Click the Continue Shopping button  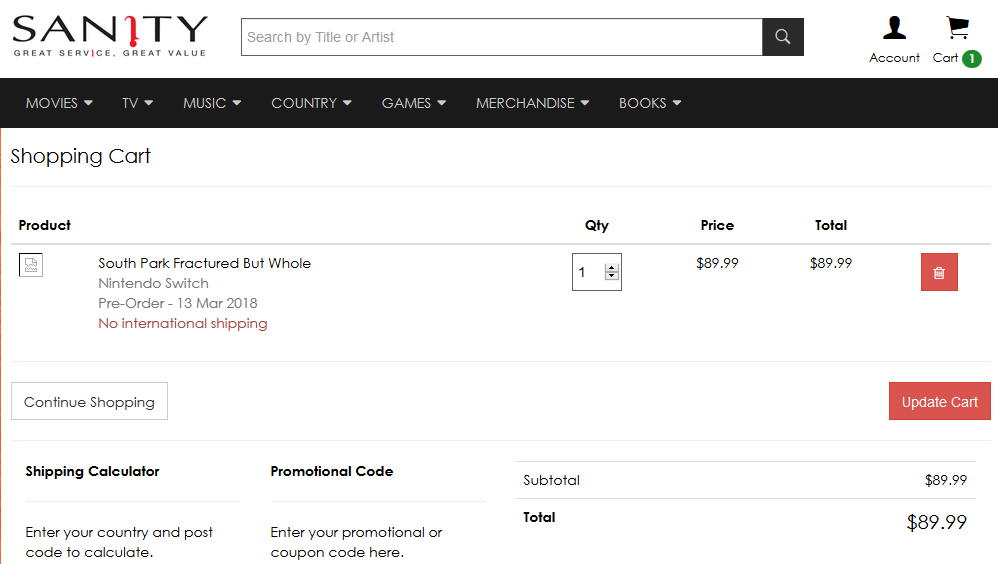point(89,401)
